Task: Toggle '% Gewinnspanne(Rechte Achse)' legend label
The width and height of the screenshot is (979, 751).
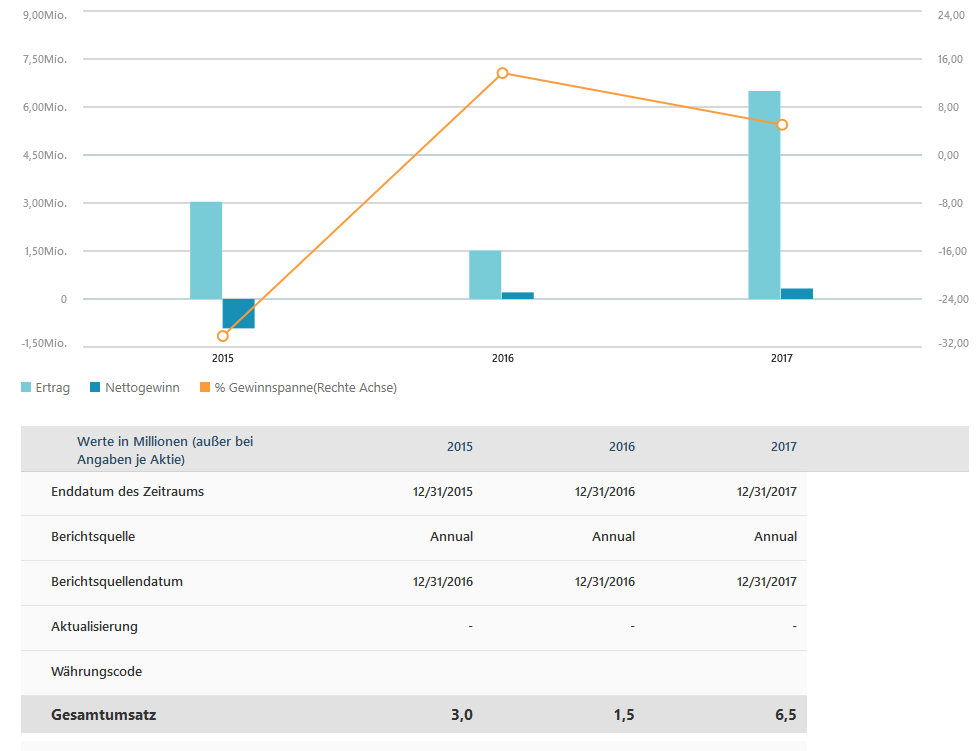Action: 306,388
